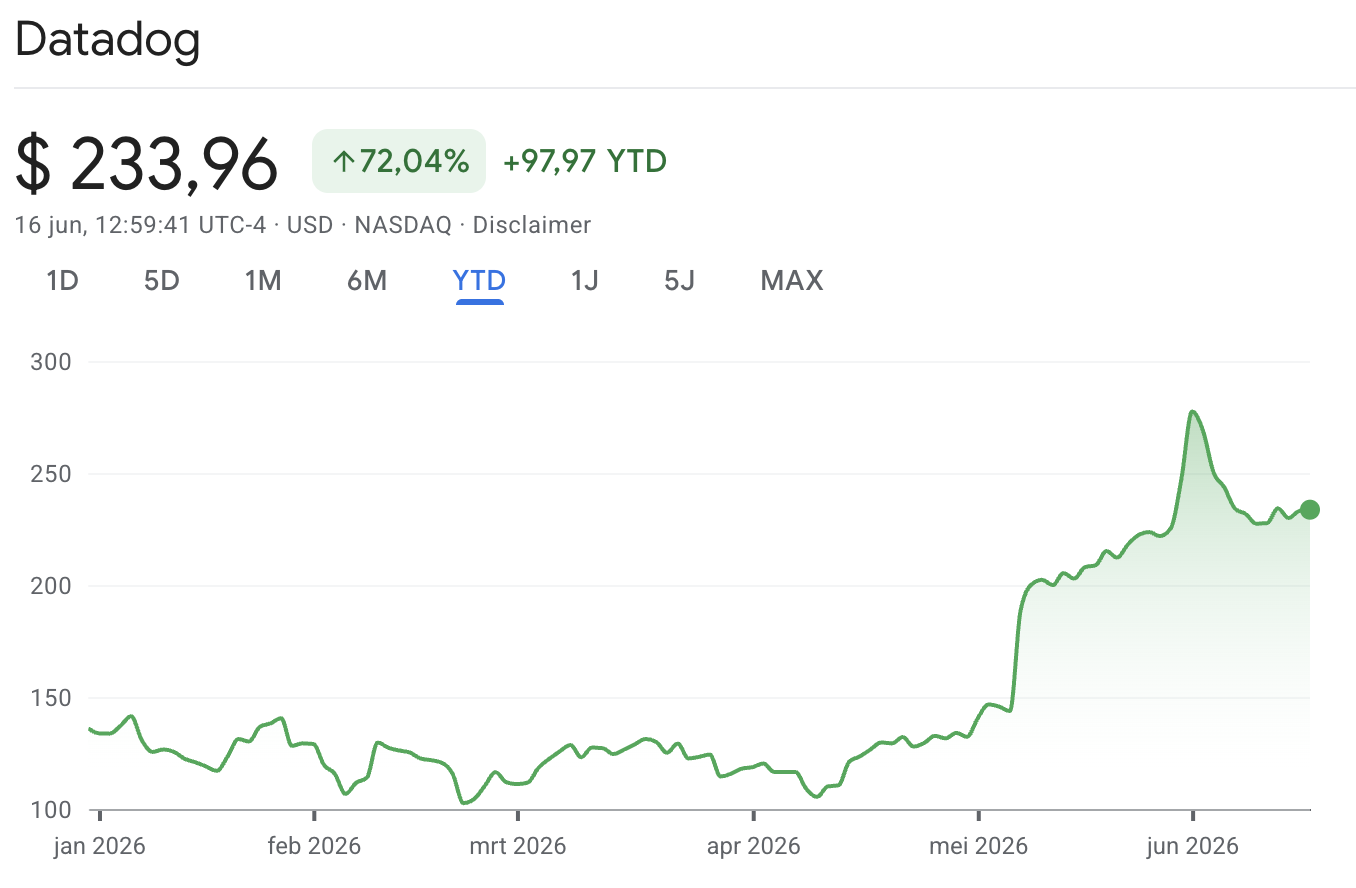The height and width of the screenshot is (888, 1356).
Task: Click the 200 y-axis label
Action: (52, 586)
